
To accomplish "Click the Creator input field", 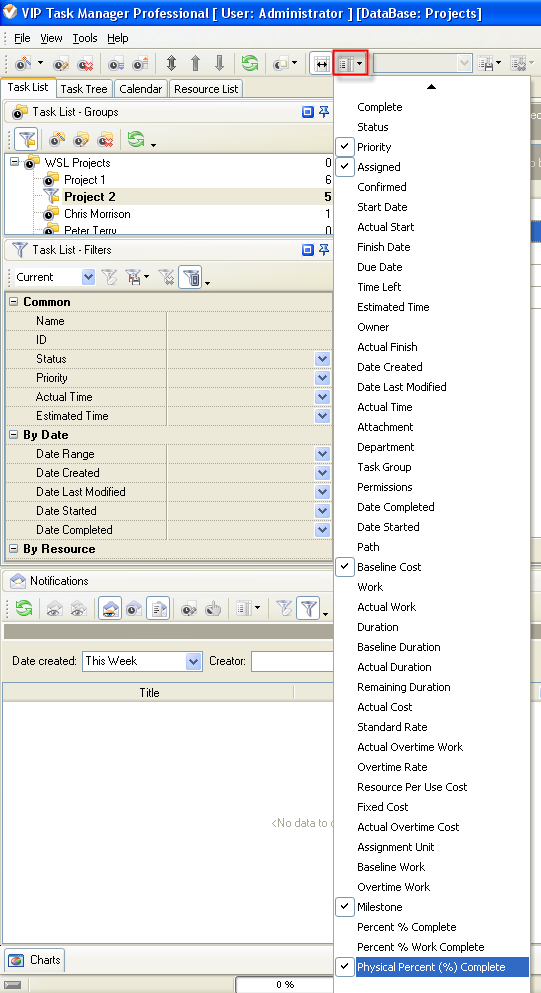I will pos(292,661).
